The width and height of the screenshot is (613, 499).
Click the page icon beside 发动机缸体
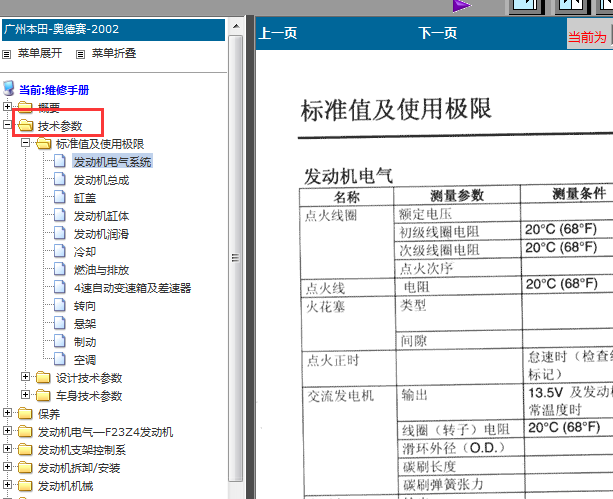pyautogui.click(x=59, y=215)
